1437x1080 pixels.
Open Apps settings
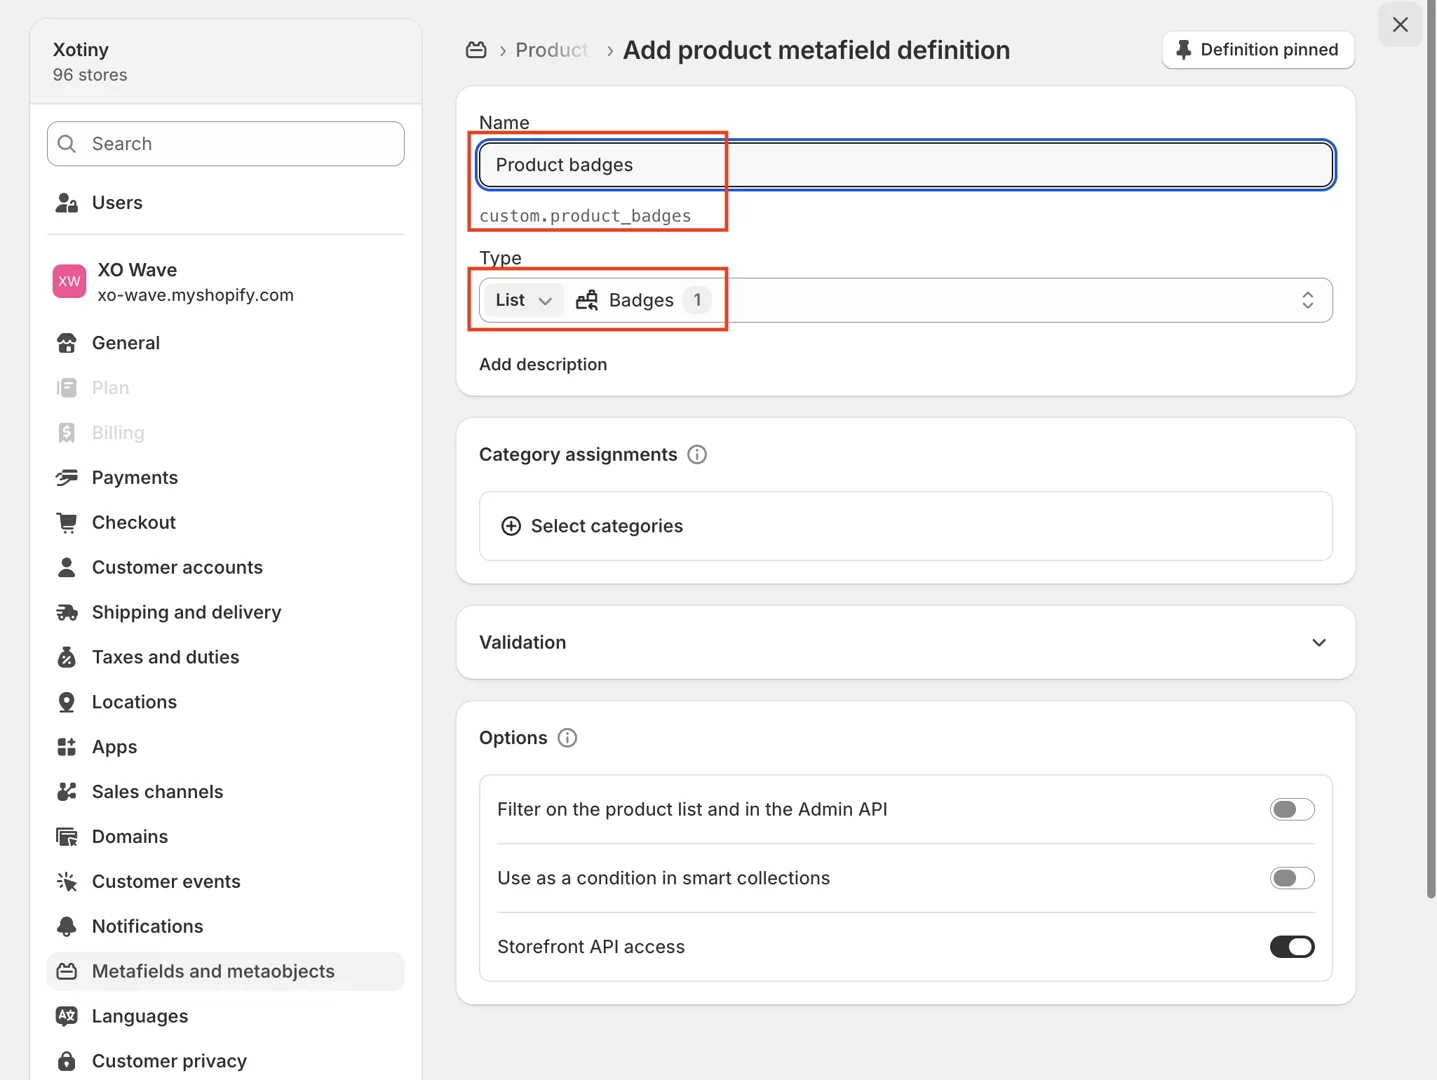tap(225, 747)
